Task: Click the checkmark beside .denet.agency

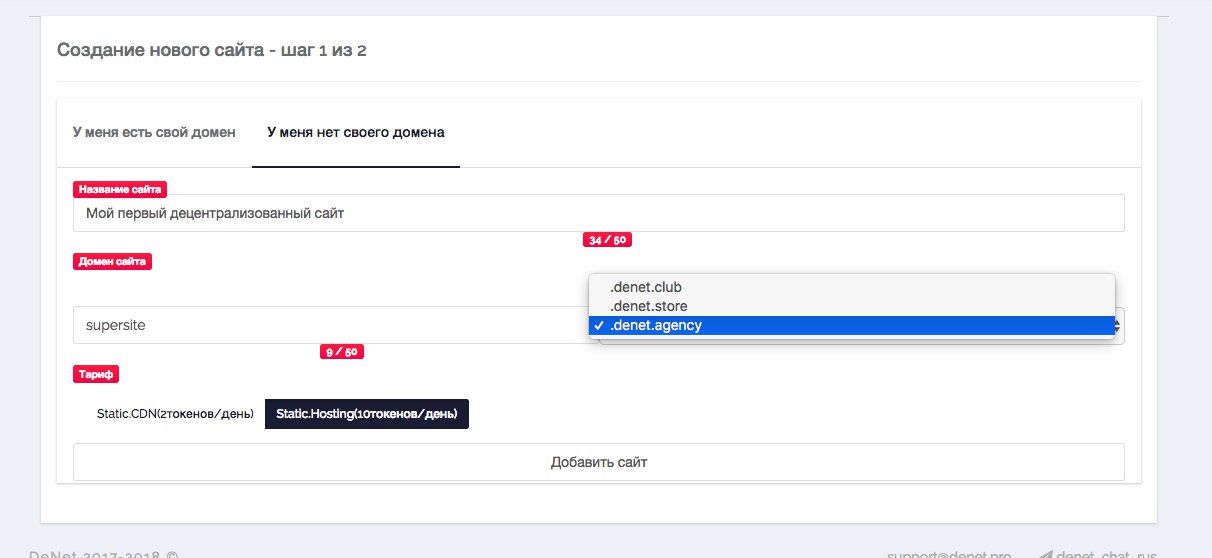Action: 597,325
